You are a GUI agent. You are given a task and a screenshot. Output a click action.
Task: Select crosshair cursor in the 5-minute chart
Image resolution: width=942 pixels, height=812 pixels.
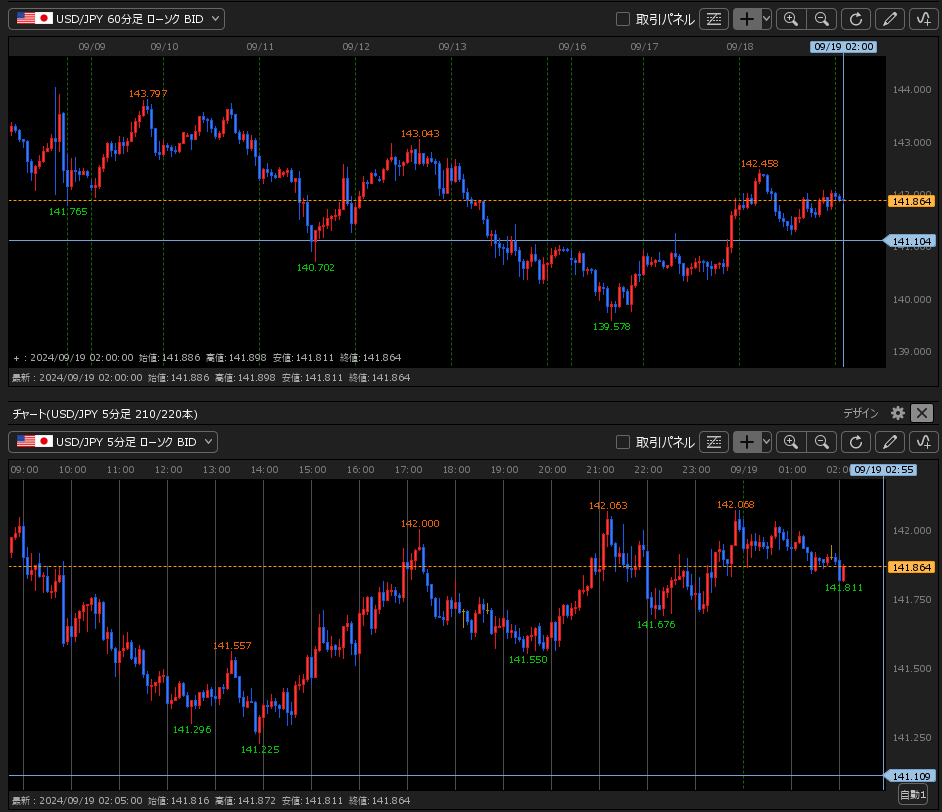coord(746,442)
